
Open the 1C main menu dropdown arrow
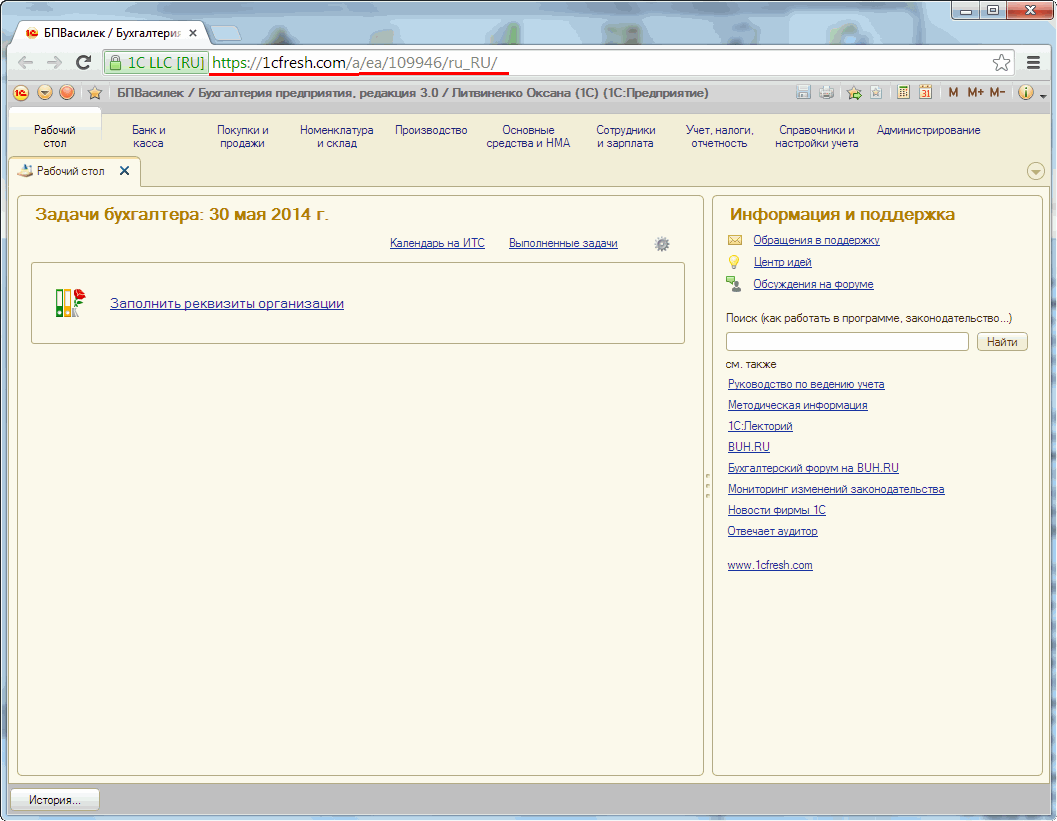click(x=44, y=93)
